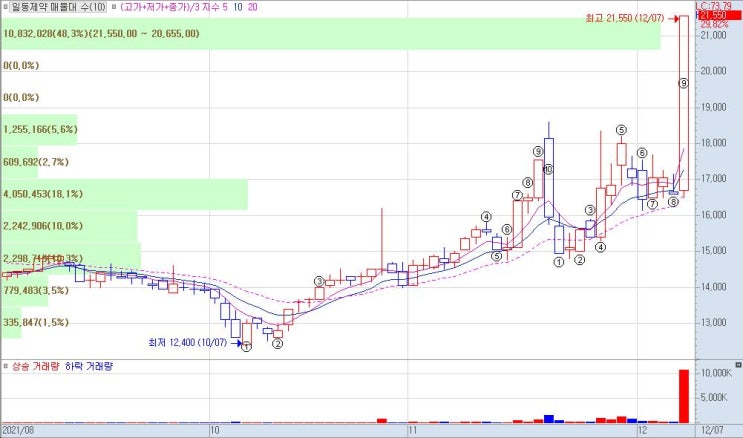Click the 18,000 price axis label

713,143
